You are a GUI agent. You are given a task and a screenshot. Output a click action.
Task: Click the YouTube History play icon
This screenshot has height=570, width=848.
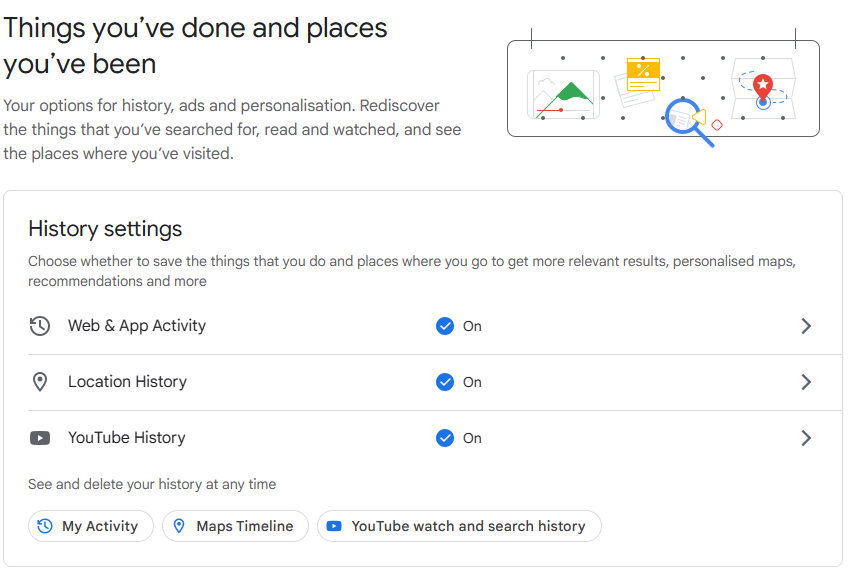39,438
